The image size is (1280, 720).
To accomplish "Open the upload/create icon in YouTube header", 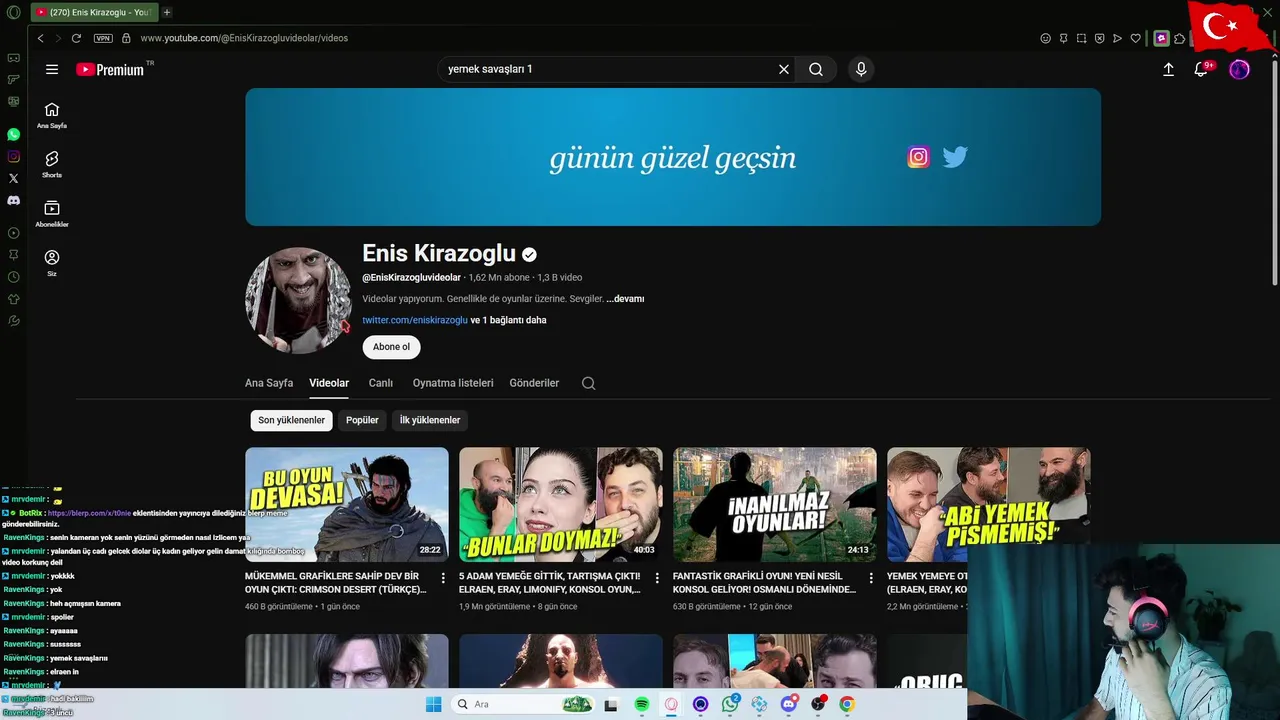I will click(1168, 69).
